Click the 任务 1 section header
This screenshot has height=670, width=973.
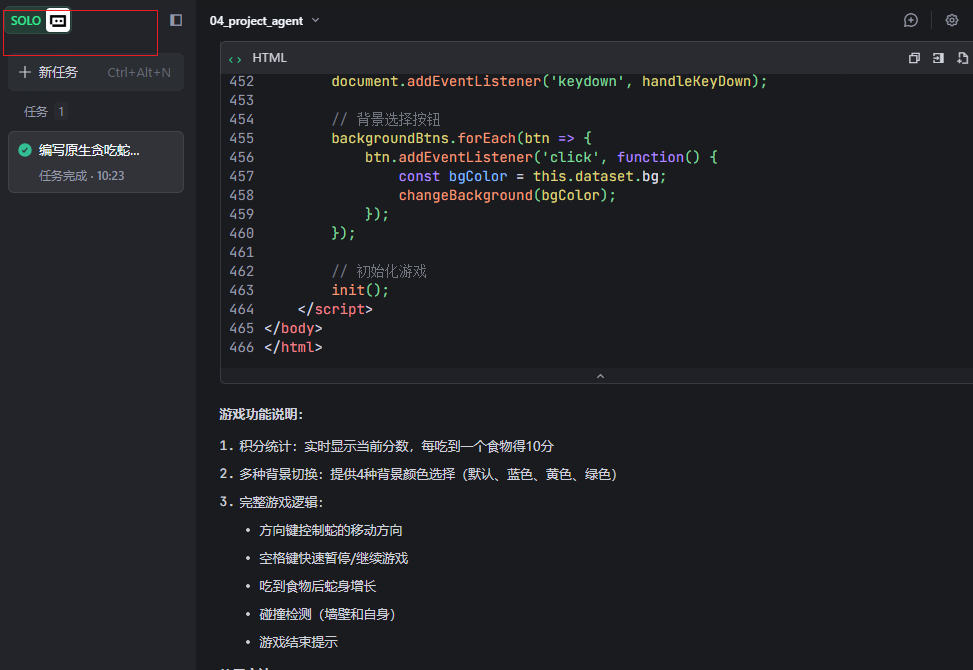(44, 112)
